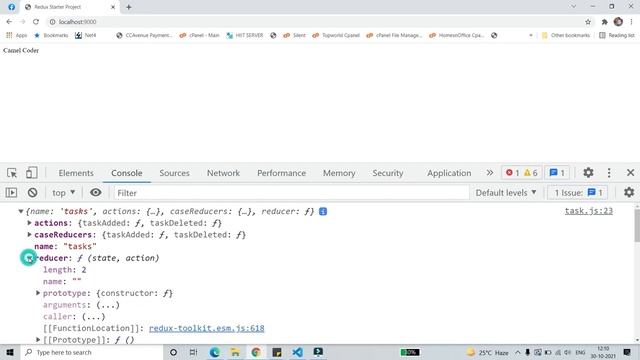Image resolution: width=640 pixels, height=360 pixels.
Task: Open the Cortana circle icon on taskbar
Action: tap(173, 352)
